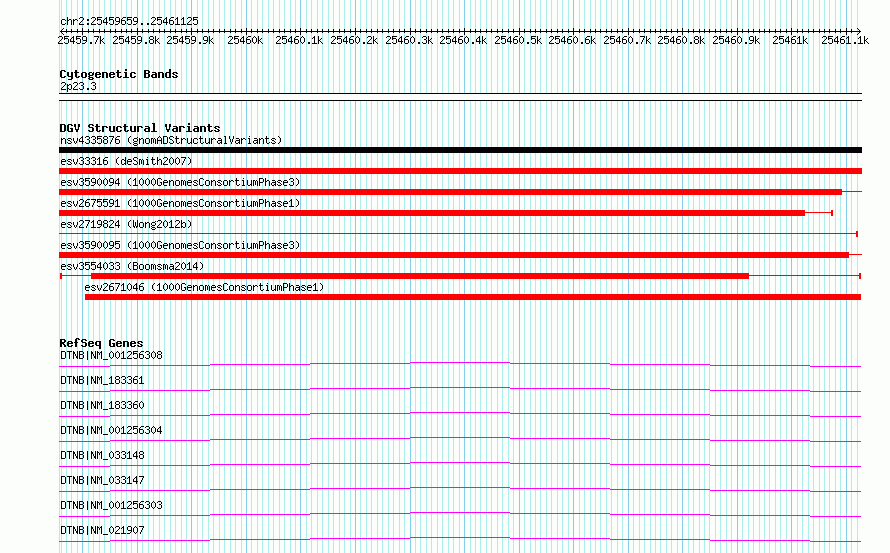Click the thin esv2719824 variant line
The image size is (890, 553).
[x=458, y=234]
